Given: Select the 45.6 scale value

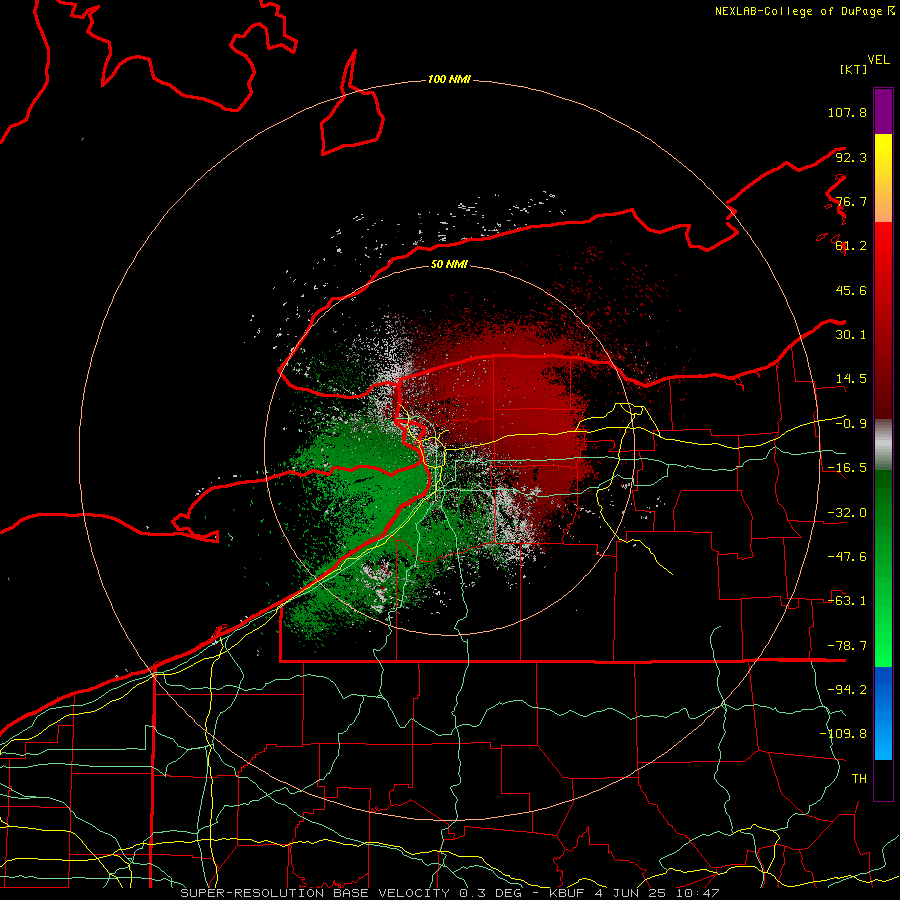Looking at the screenshot, I should pyautogui.click(x=851, y=290).
